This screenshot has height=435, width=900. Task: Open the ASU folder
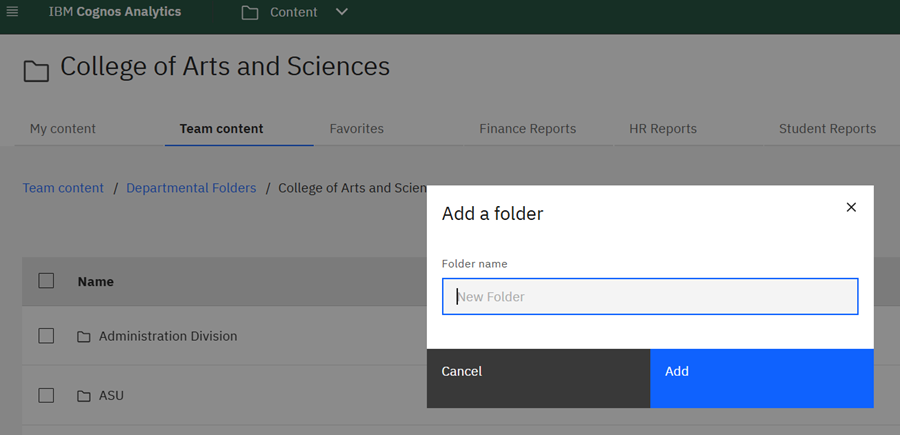click(x=111, y=395)
